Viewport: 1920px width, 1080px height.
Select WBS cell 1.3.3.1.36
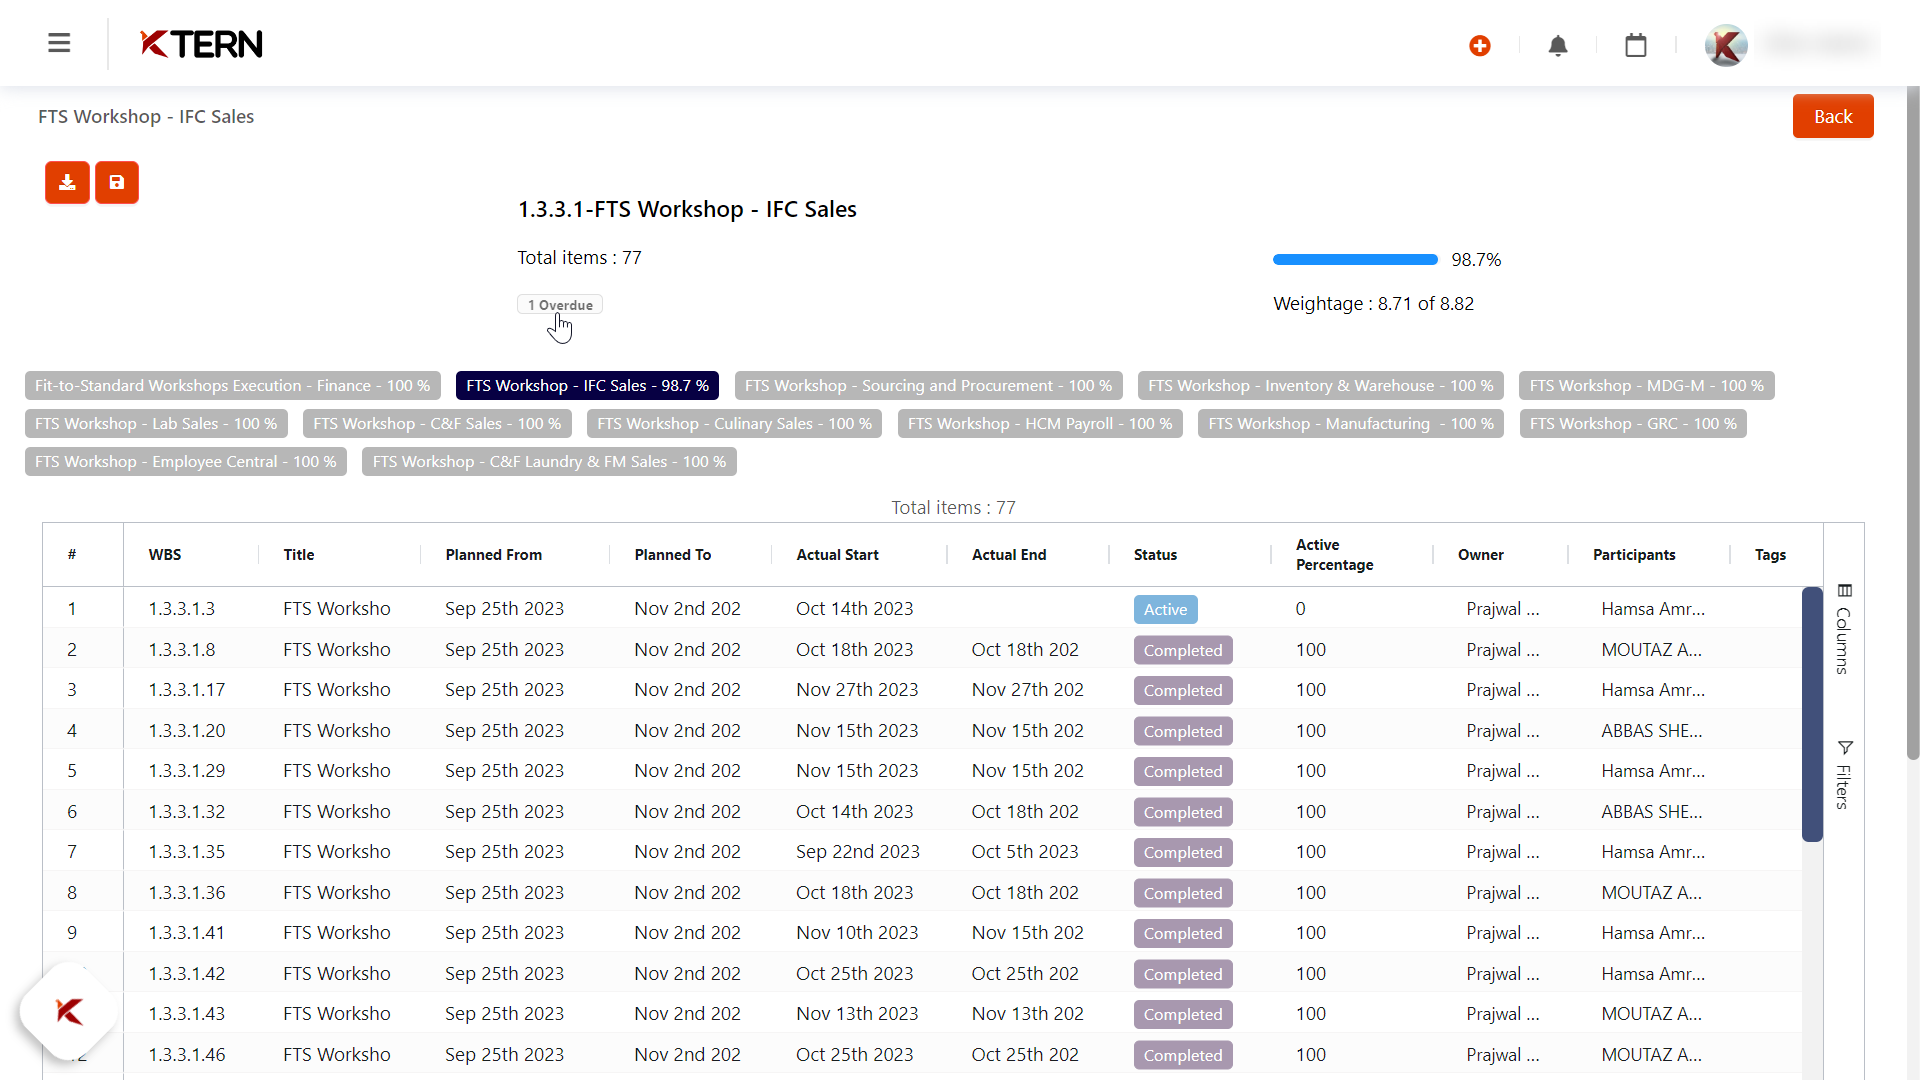[x=187, y=893]
